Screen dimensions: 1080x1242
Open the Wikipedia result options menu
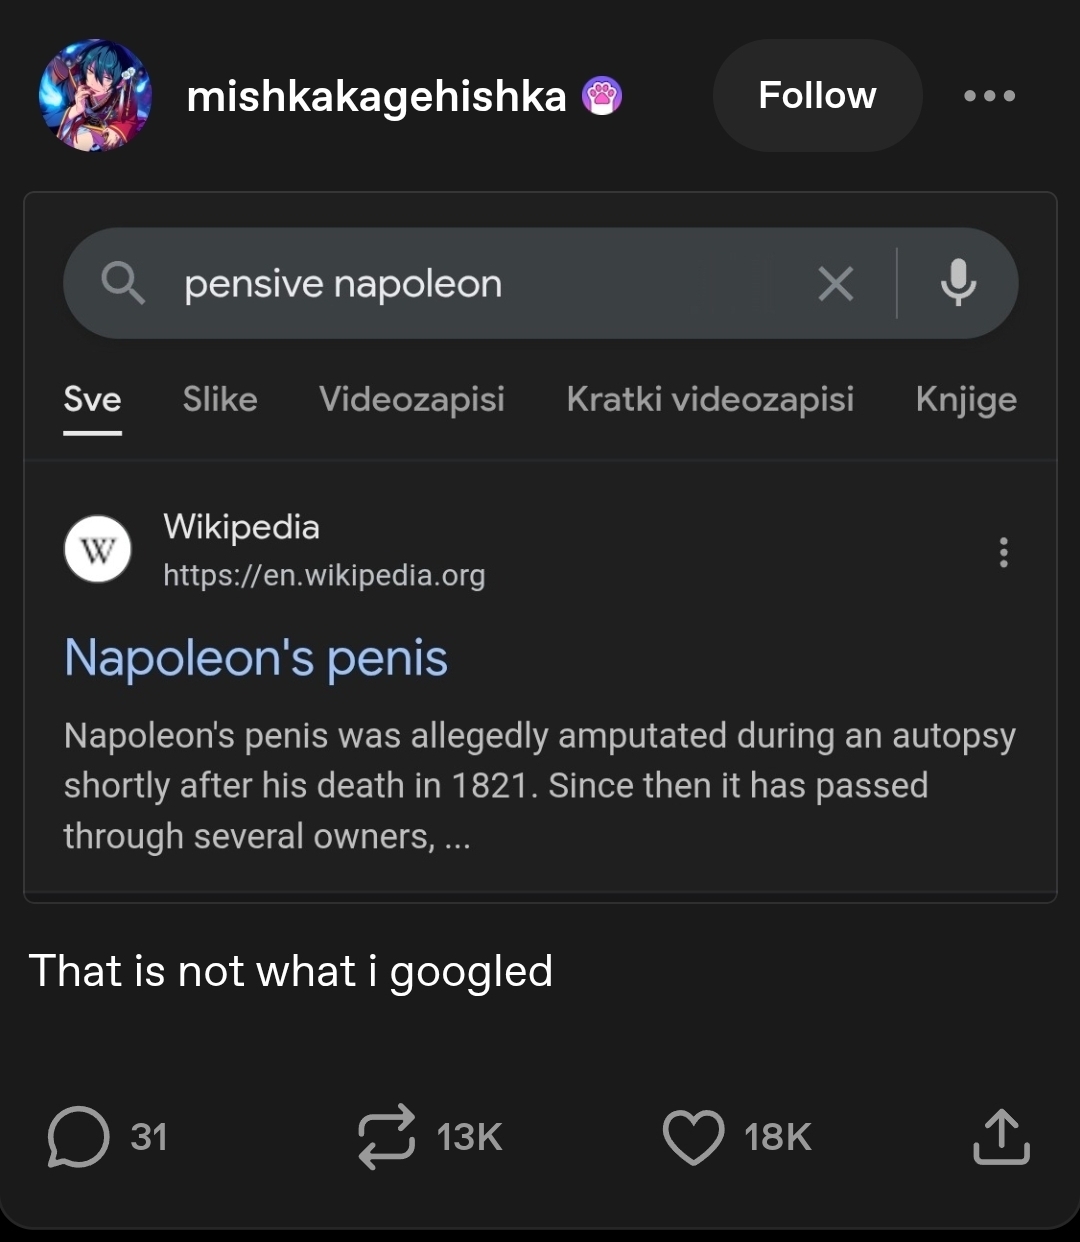[1003, 552]
